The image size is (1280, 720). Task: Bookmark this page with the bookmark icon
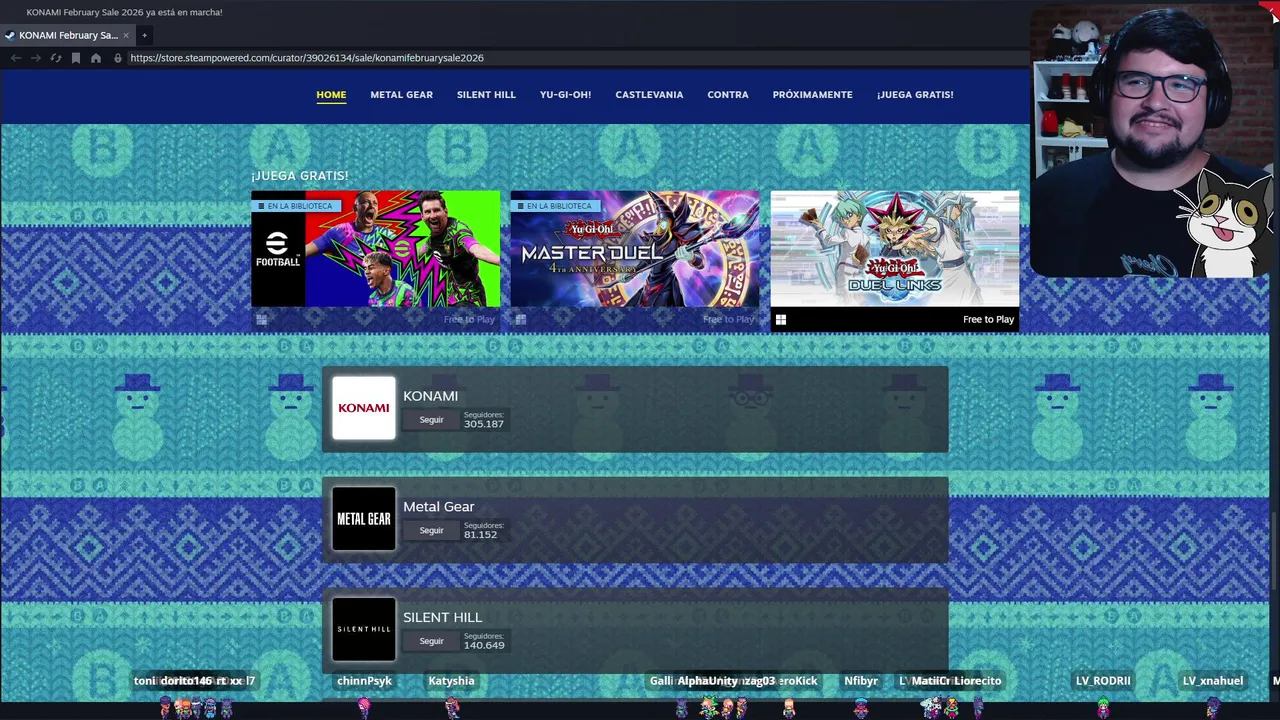76,58
